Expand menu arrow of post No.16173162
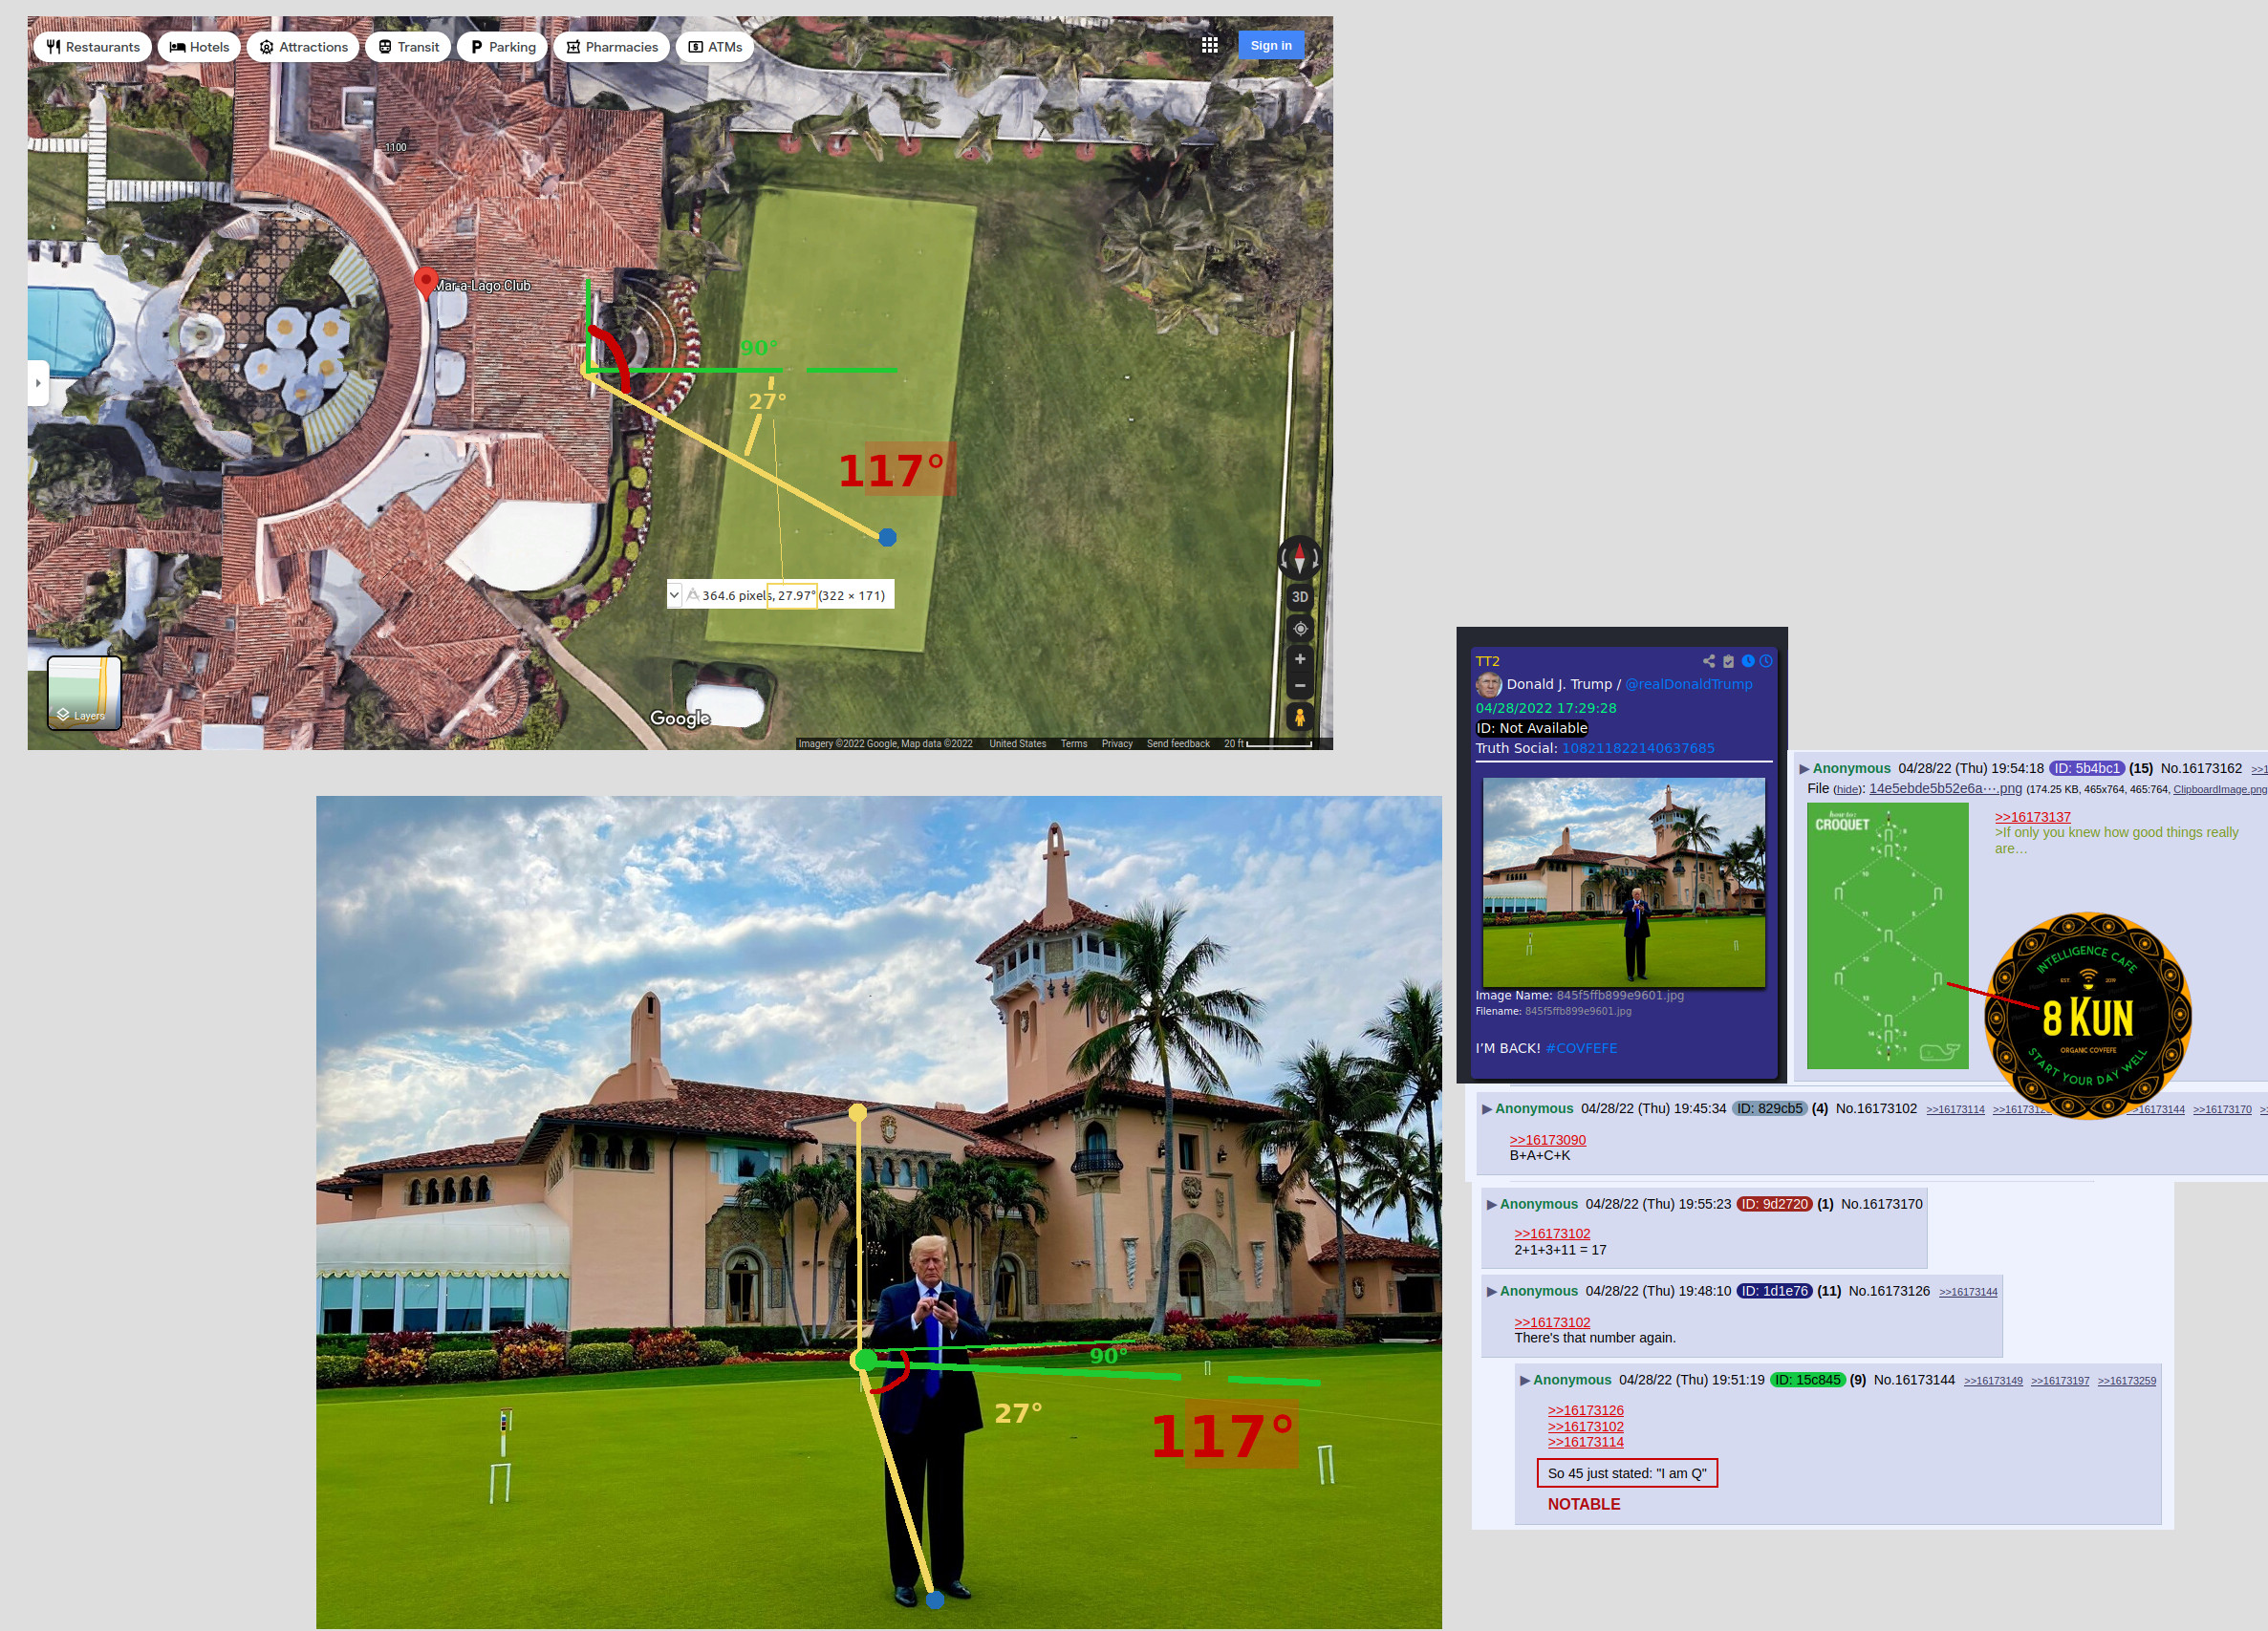This screenshot has height=1631, width=2268. (x=1804, y=769)
